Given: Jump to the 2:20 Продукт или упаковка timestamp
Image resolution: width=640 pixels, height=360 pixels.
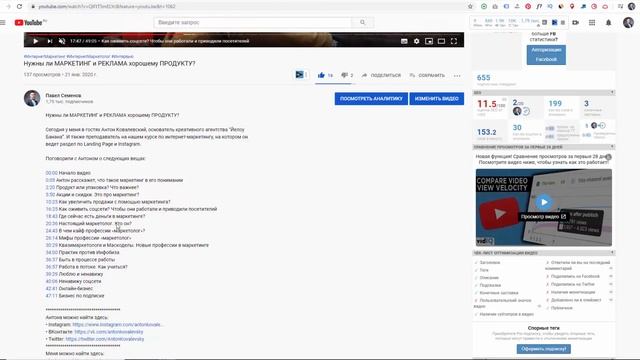Looking at the screenshot, I should [x=50, y=187].
